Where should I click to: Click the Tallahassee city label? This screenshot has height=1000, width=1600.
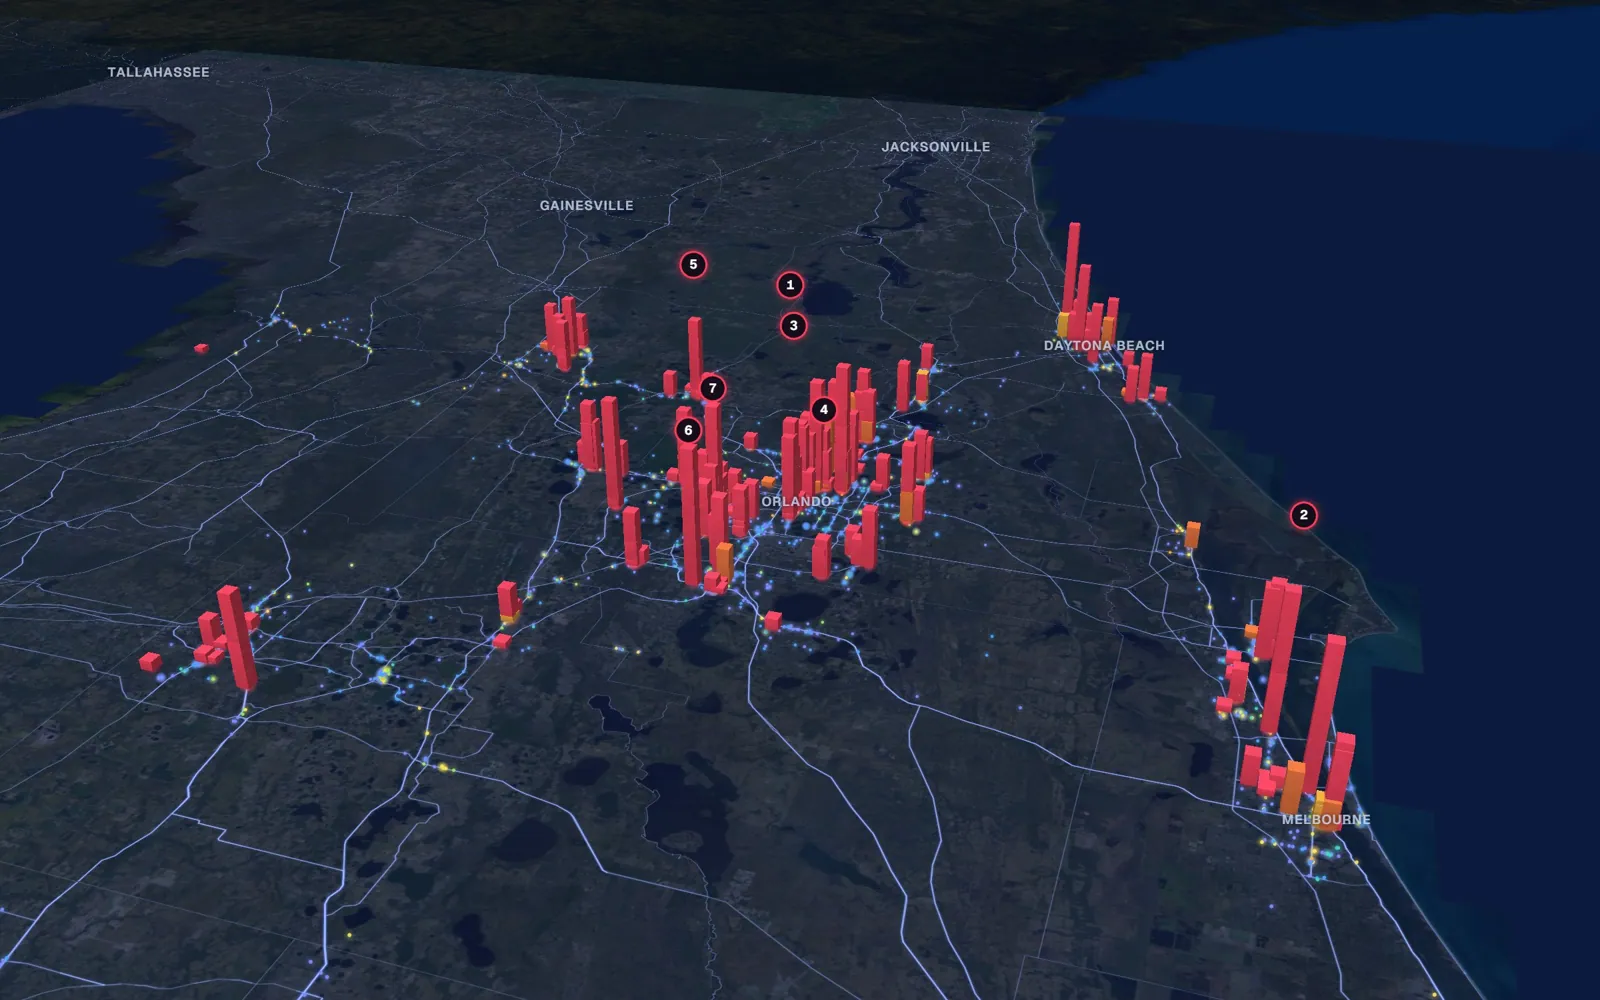click(158, 72)
